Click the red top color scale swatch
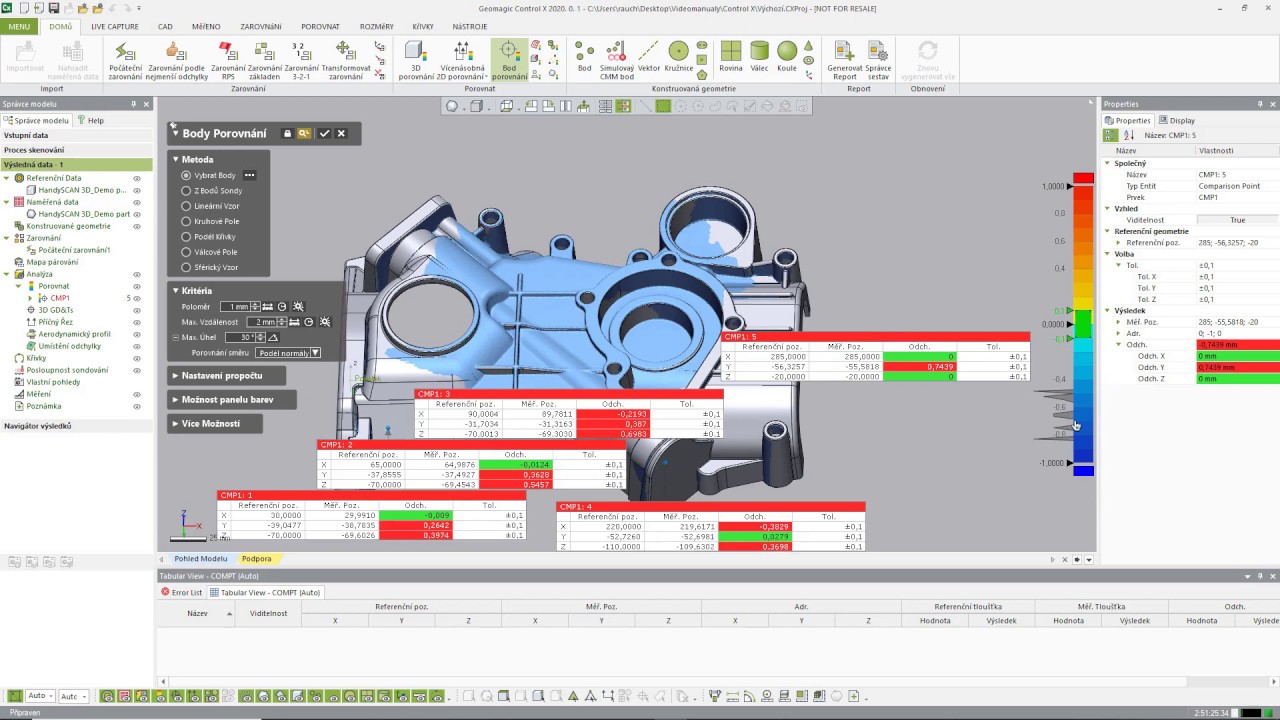The height and width of the screenshot is (720, 1280). [x=1083, y=178]
